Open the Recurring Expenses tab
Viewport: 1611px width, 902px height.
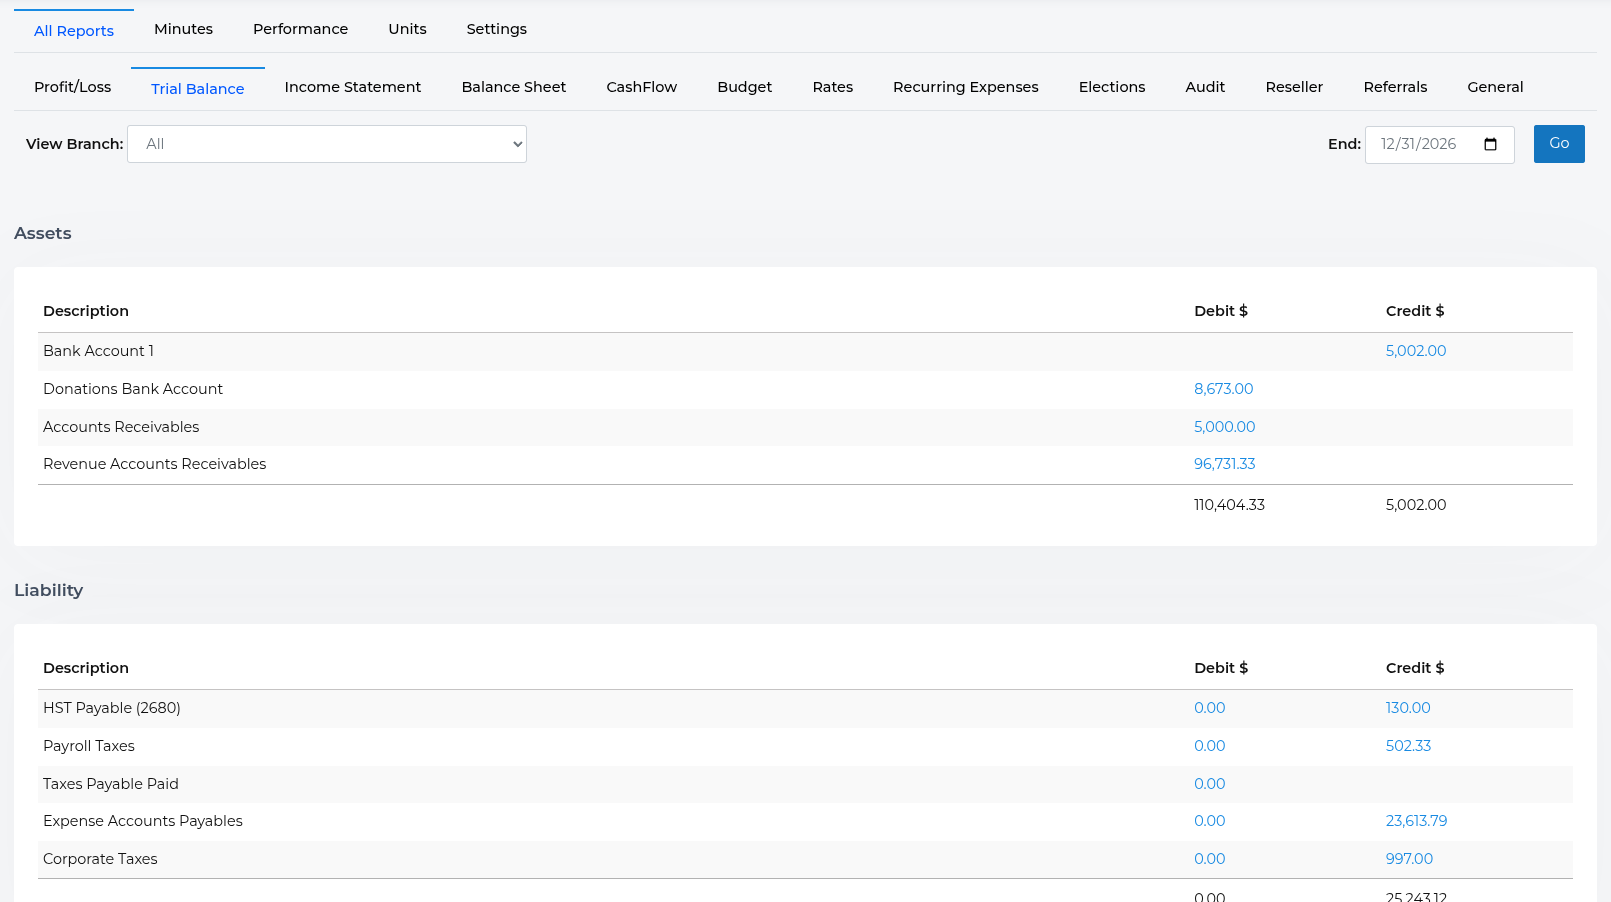[x=965, y=87]
